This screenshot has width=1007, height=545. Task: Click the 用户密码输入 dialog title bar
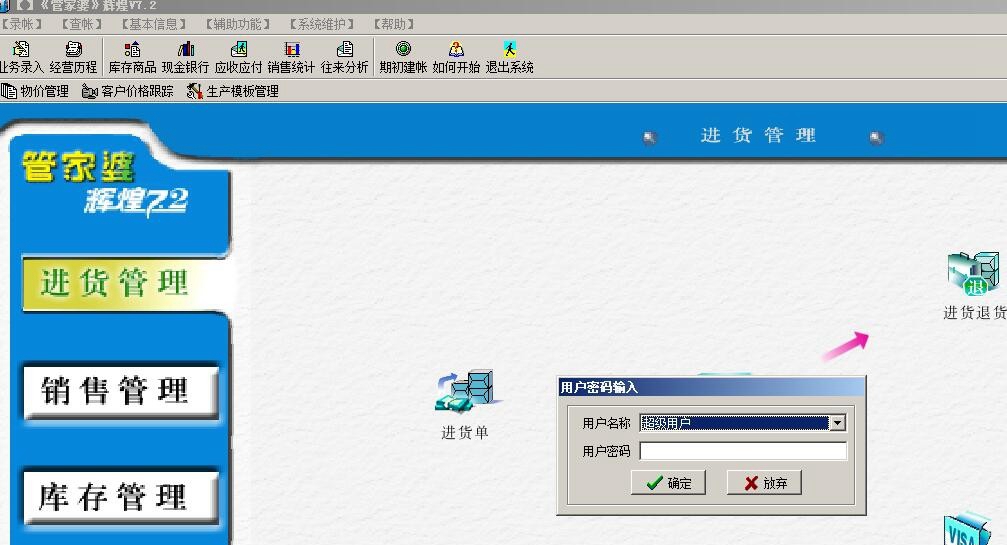[x=711, y=387]
